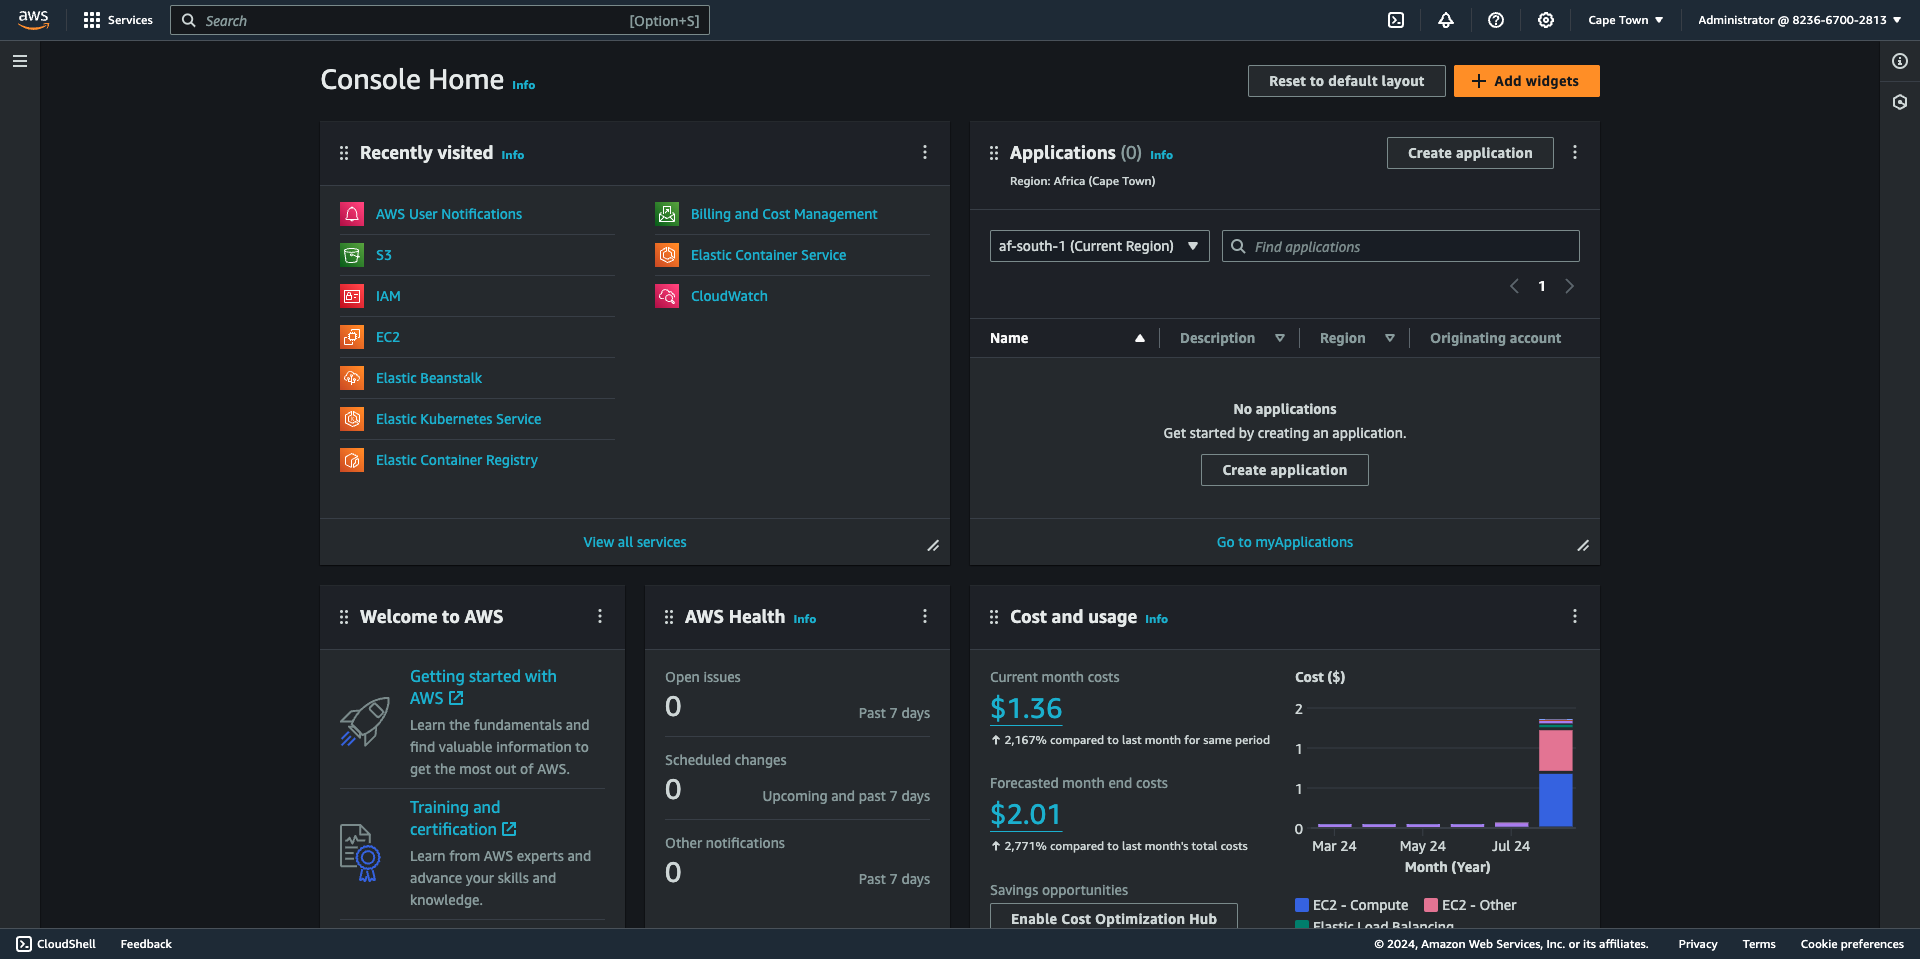Click the Applications widget drag handle
The image size is (1920, 959).
click(994, 153)
